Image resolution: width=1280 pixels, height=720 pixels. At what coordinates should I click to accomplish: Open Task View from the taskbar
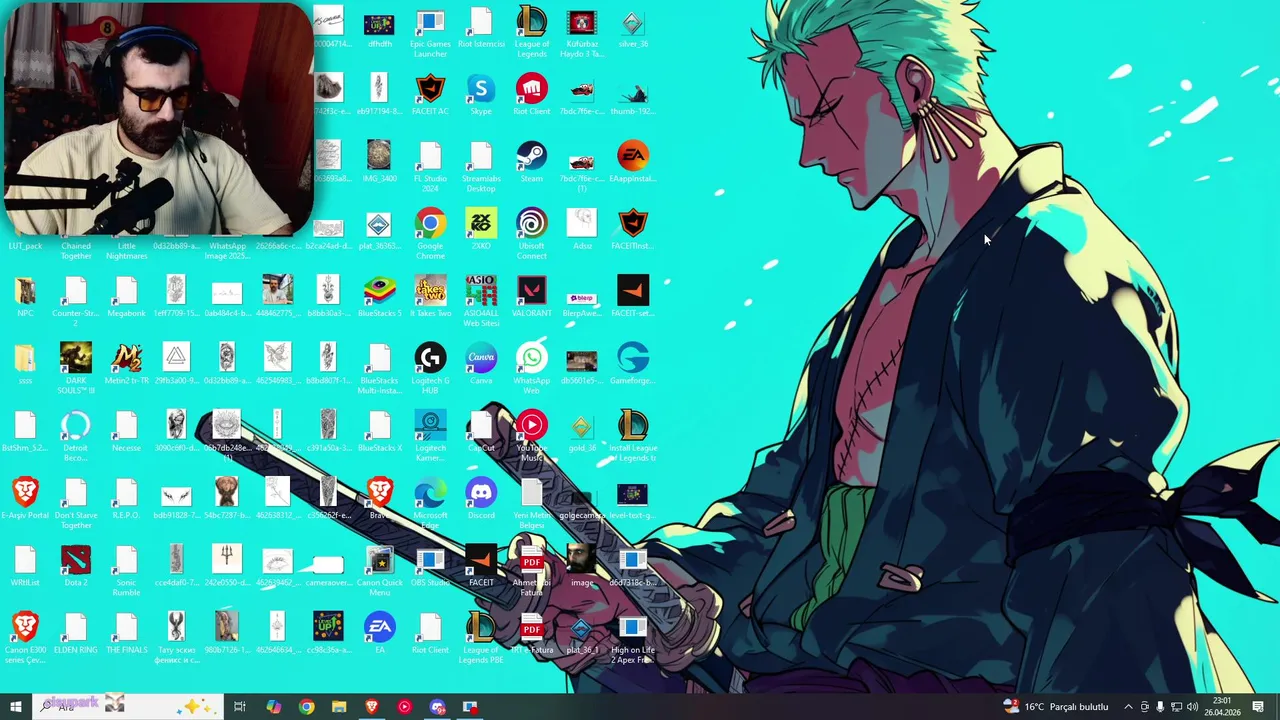[240, 707]
